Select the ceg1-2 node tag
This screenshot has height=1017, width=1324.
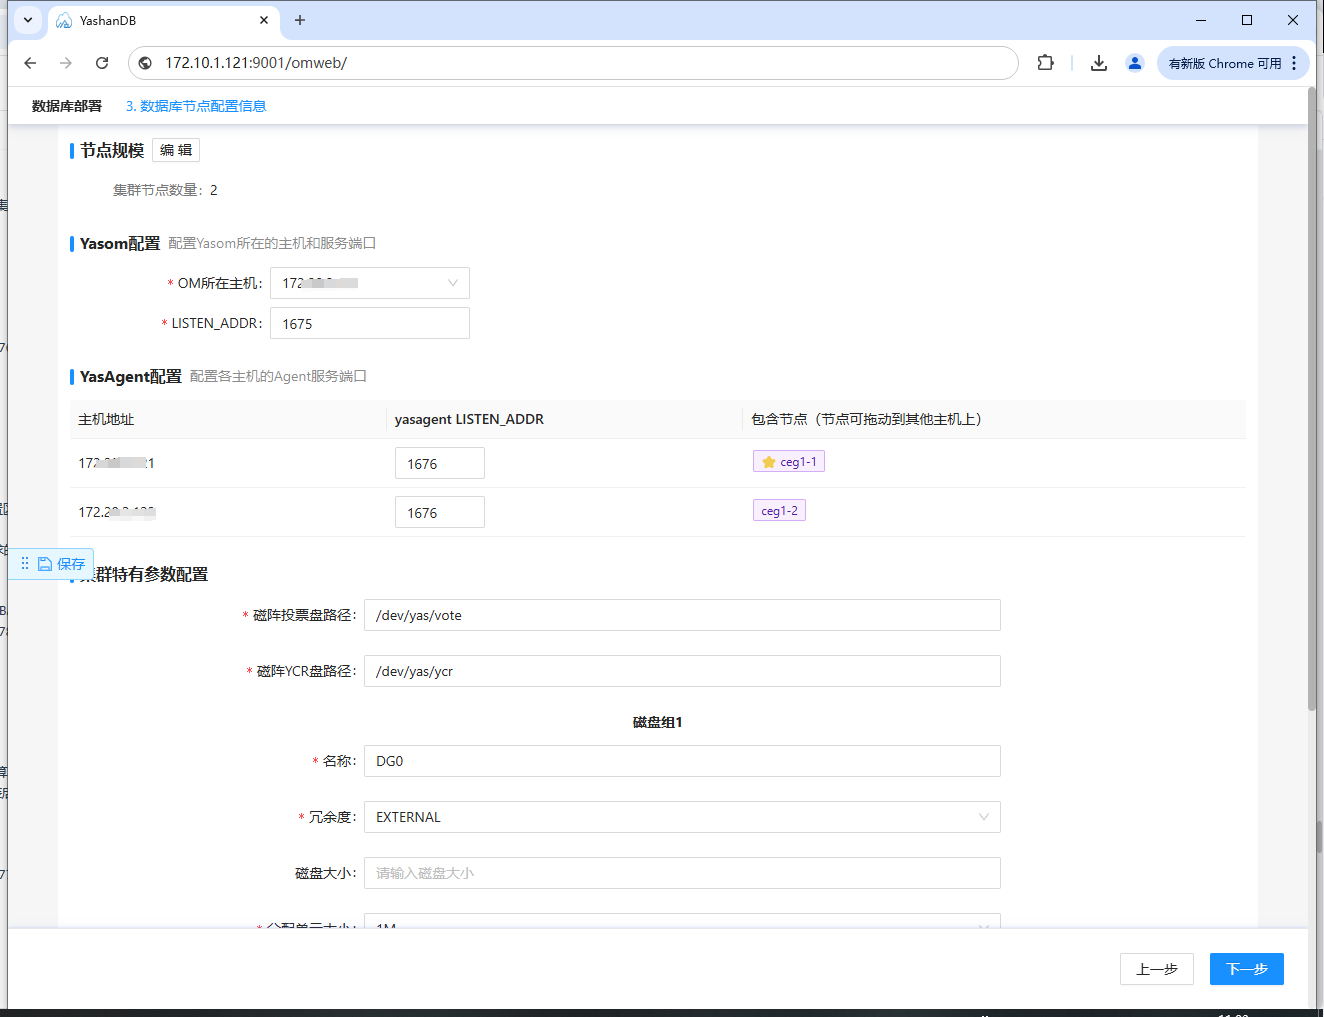[779, 511]
